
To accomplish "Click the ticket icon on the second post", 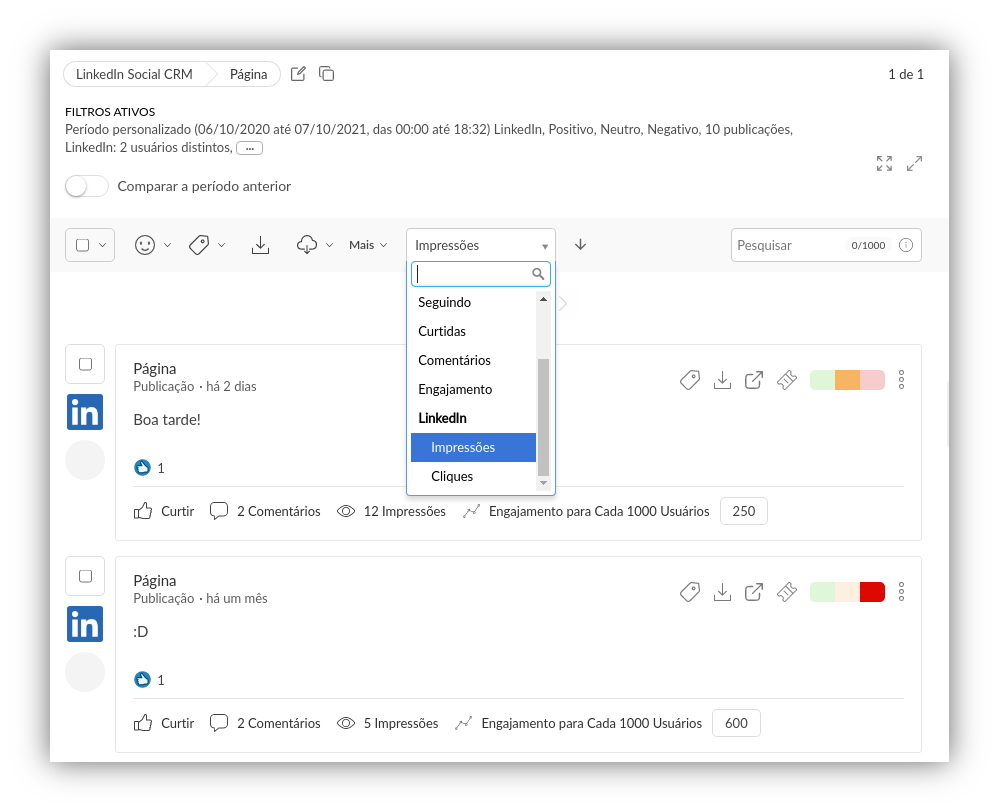I will click(x=786, y=592).
